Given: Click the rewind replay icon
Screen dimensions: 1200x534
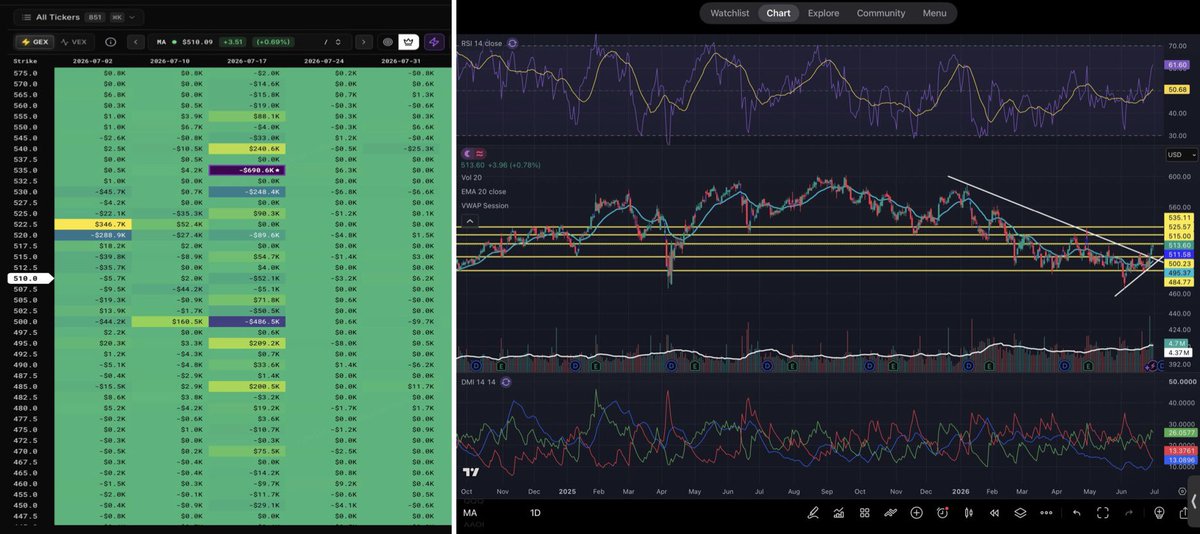Looking at the screenshot, I should [994, 513].
